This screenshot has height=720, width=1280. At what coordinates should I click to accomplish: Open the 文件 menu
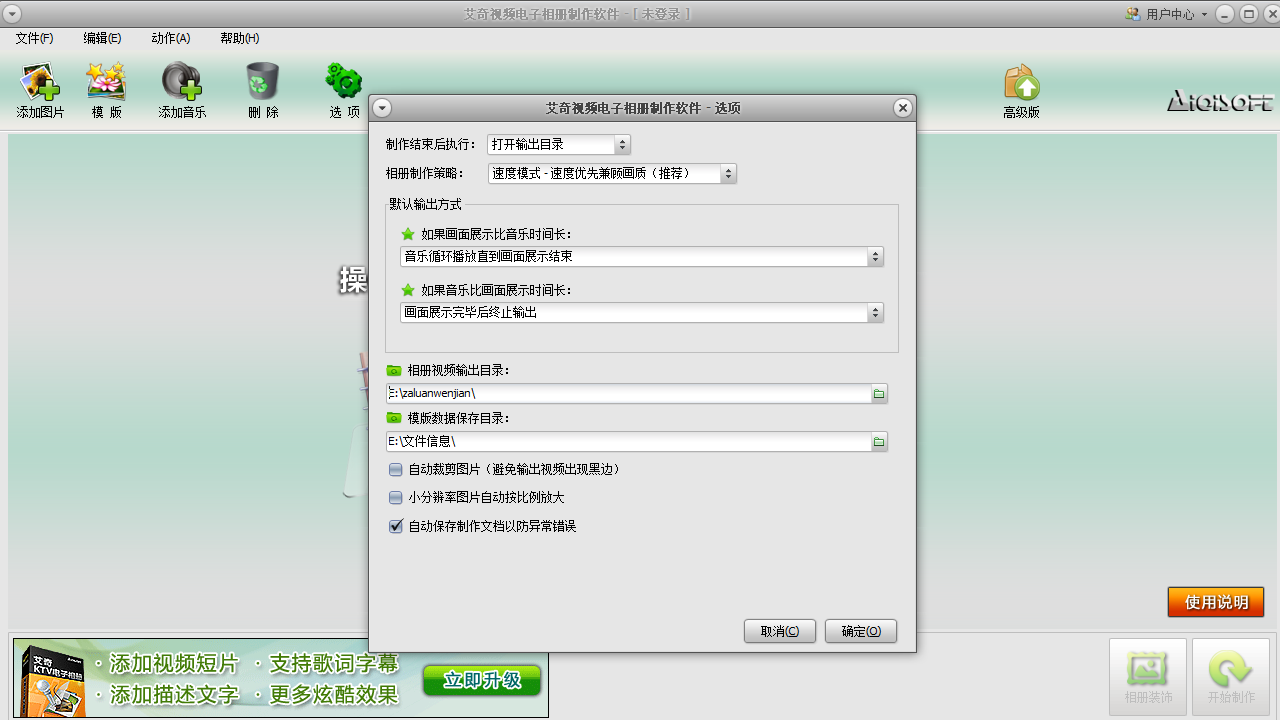click(x=33, y=38)
